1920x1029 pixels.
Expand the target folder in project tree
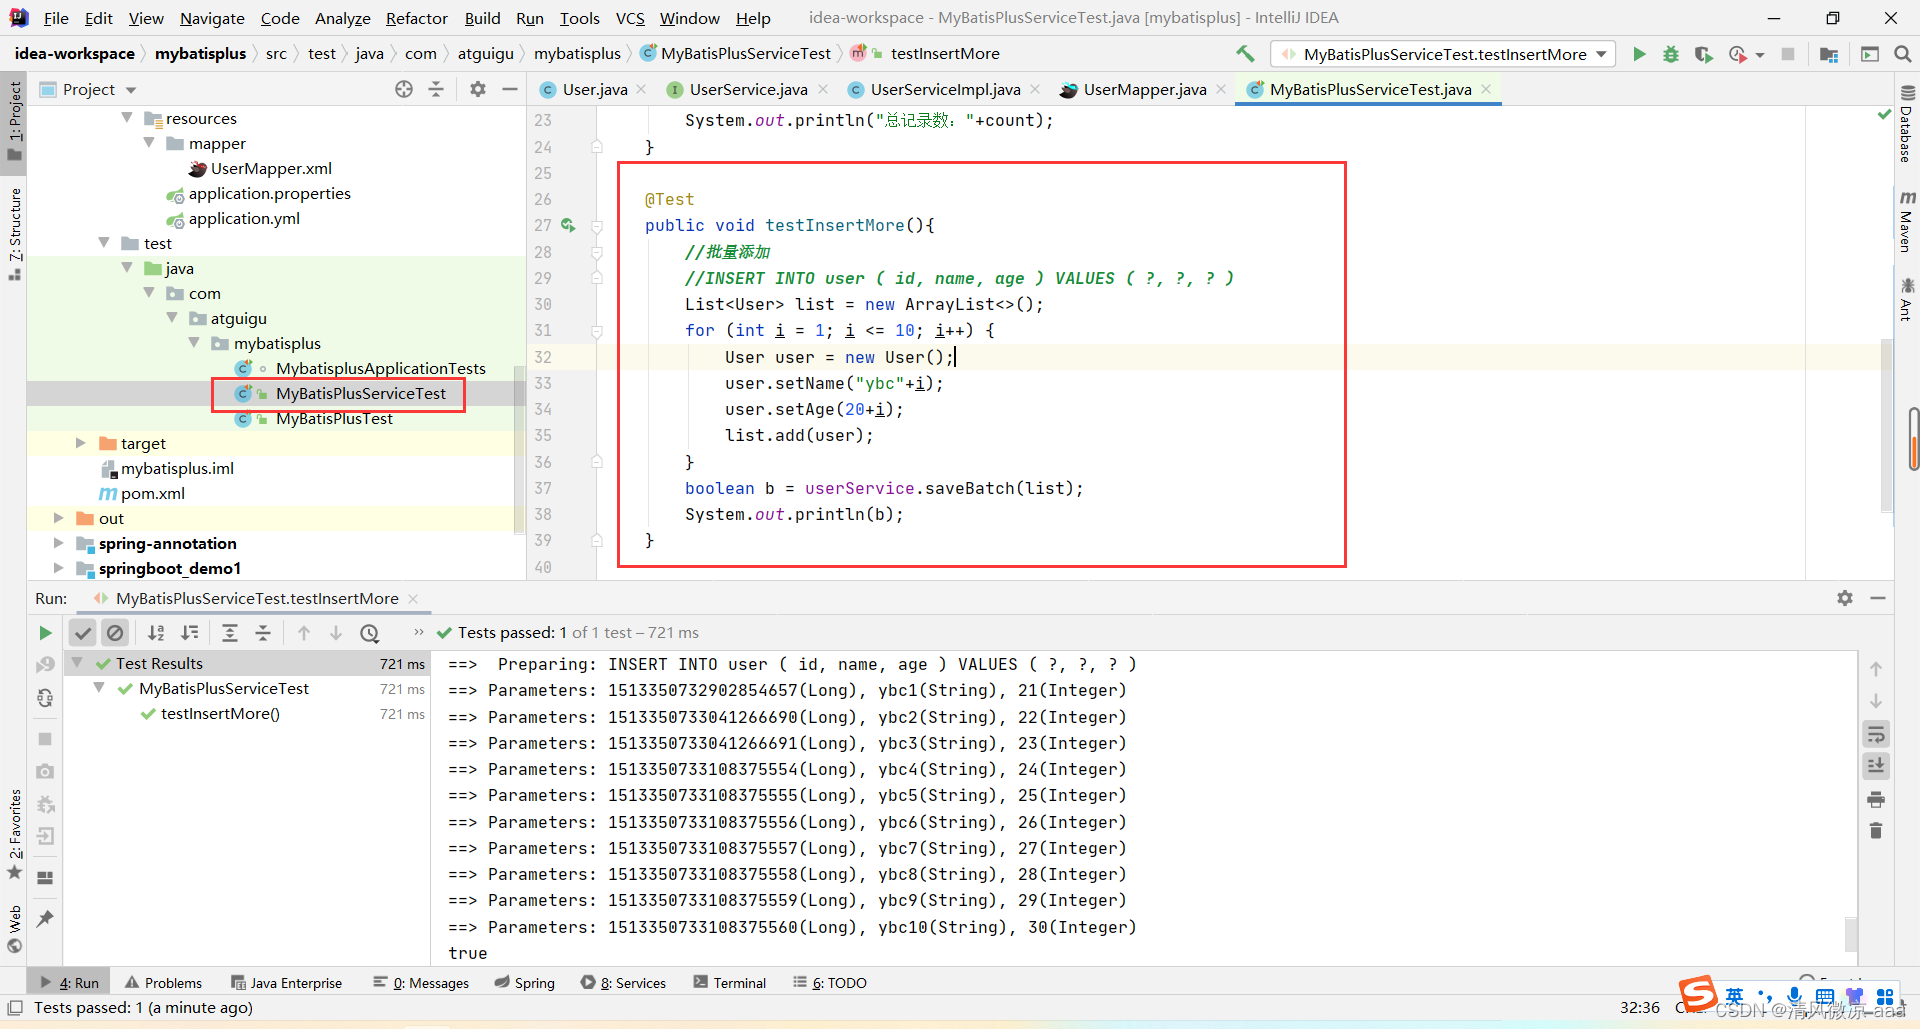[81, 443]
